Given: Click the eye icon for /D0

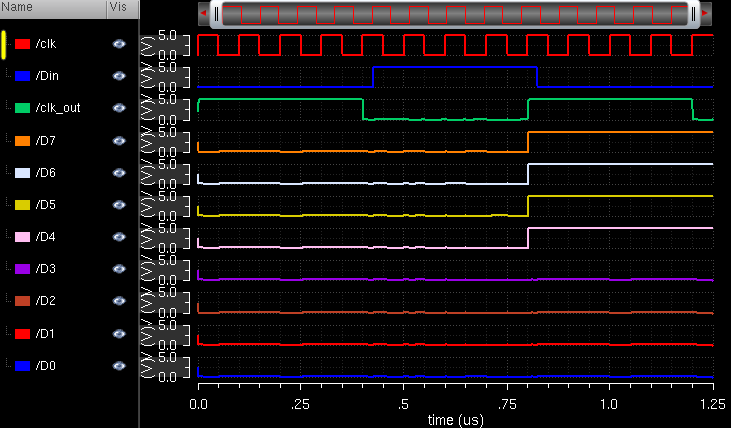Looking at the screenshot, I should 119,366.
